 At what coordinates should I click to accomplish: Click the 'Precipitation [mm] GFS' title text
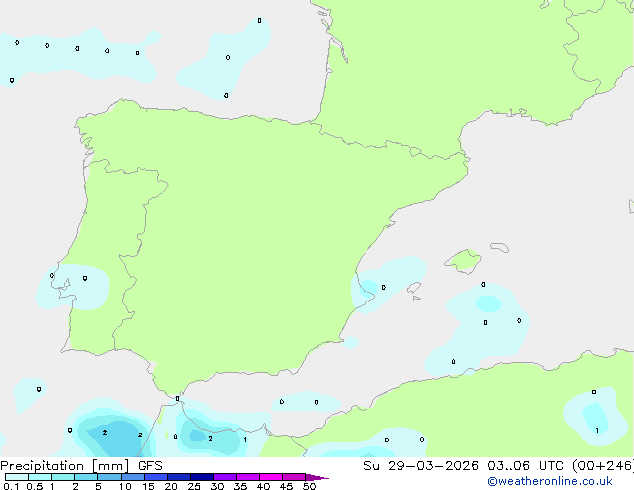coord(81,466)
